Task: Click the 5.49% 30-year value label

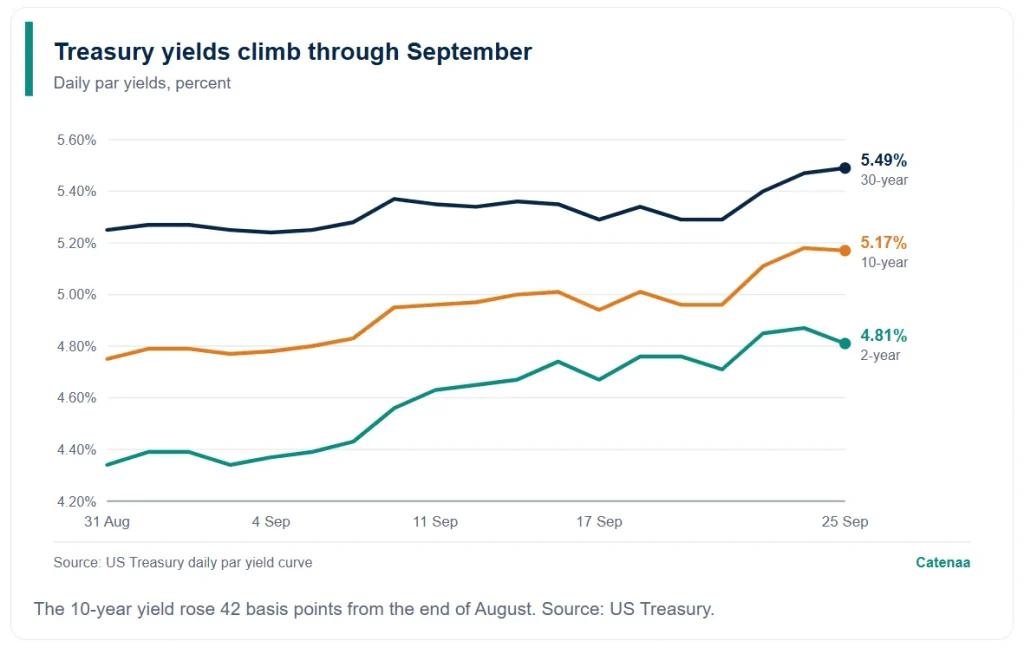Action: point(884,160)
